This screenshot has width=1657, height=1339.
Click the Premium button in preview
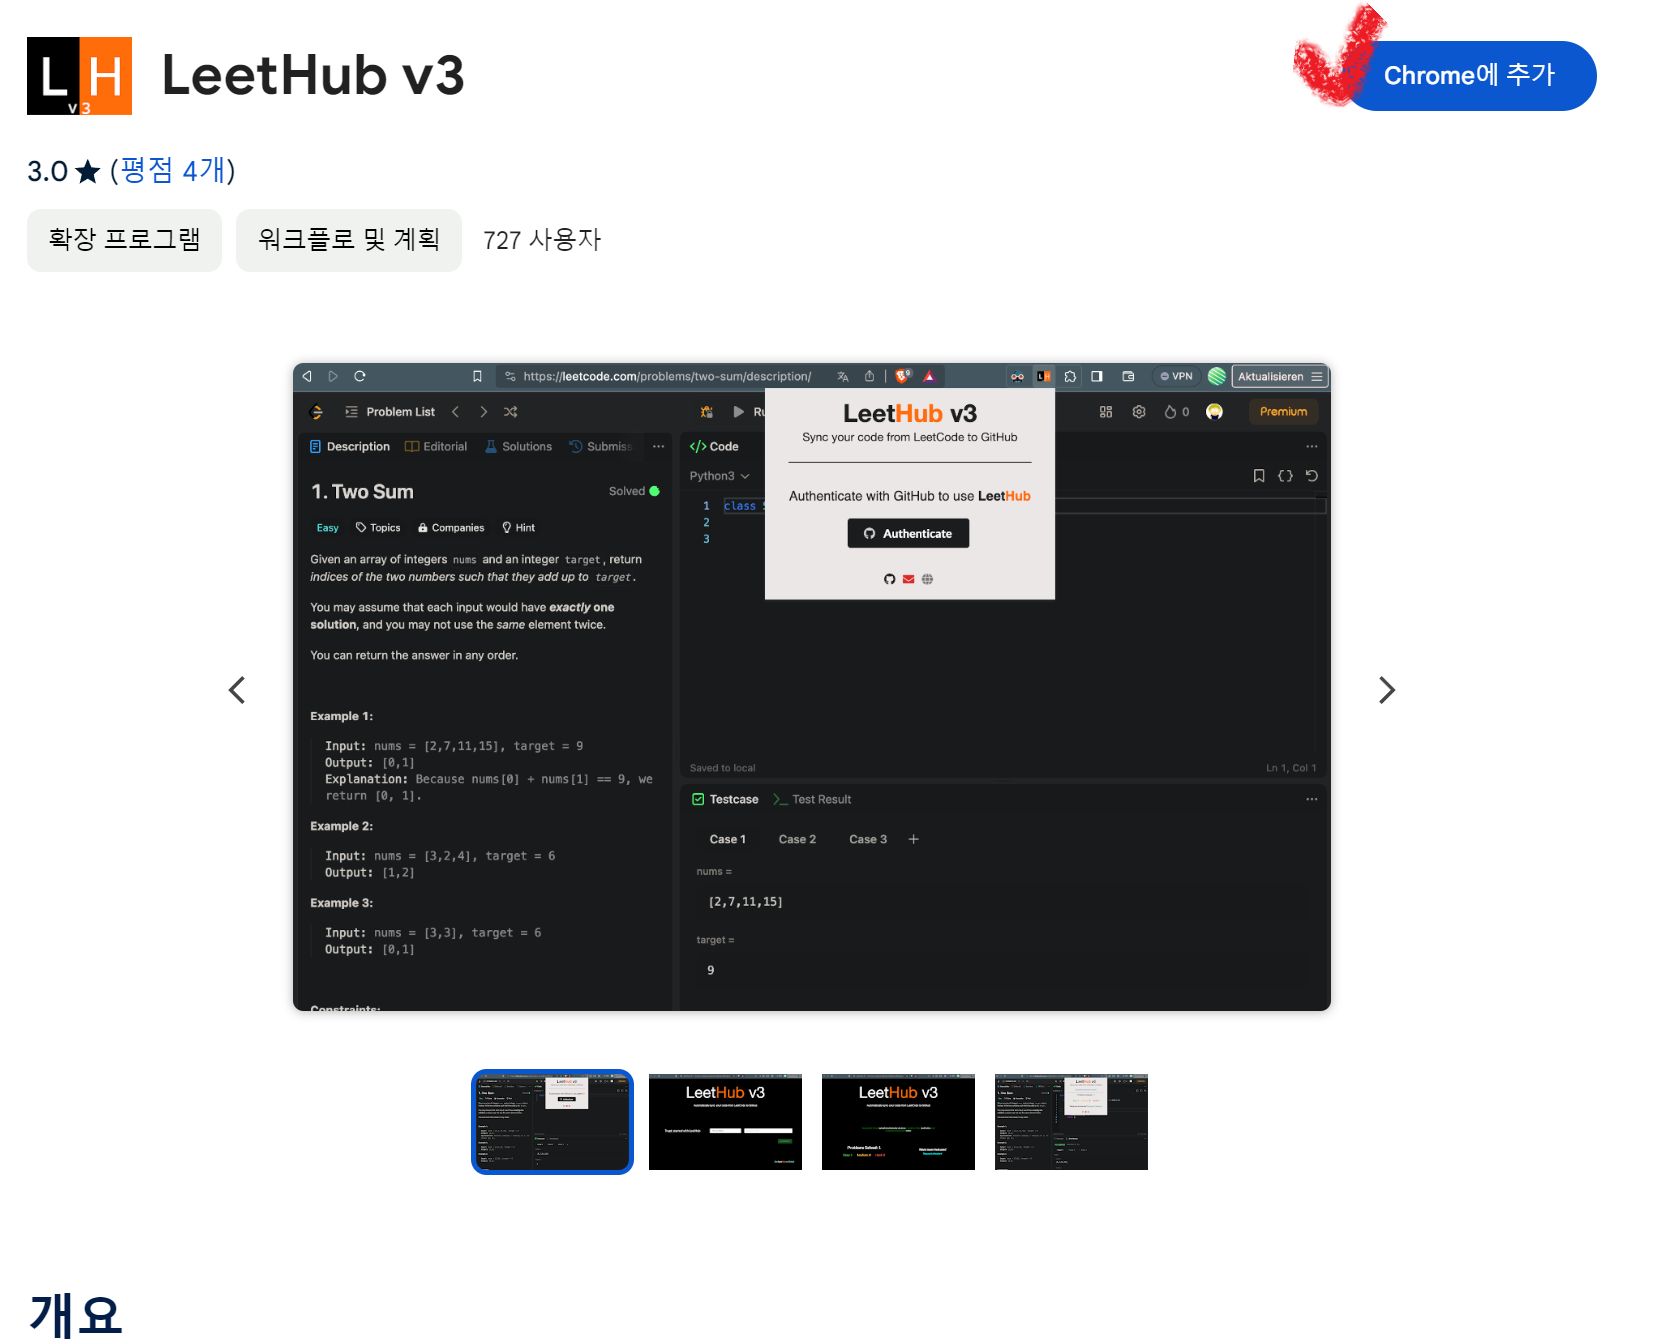tap(1284, 412)
